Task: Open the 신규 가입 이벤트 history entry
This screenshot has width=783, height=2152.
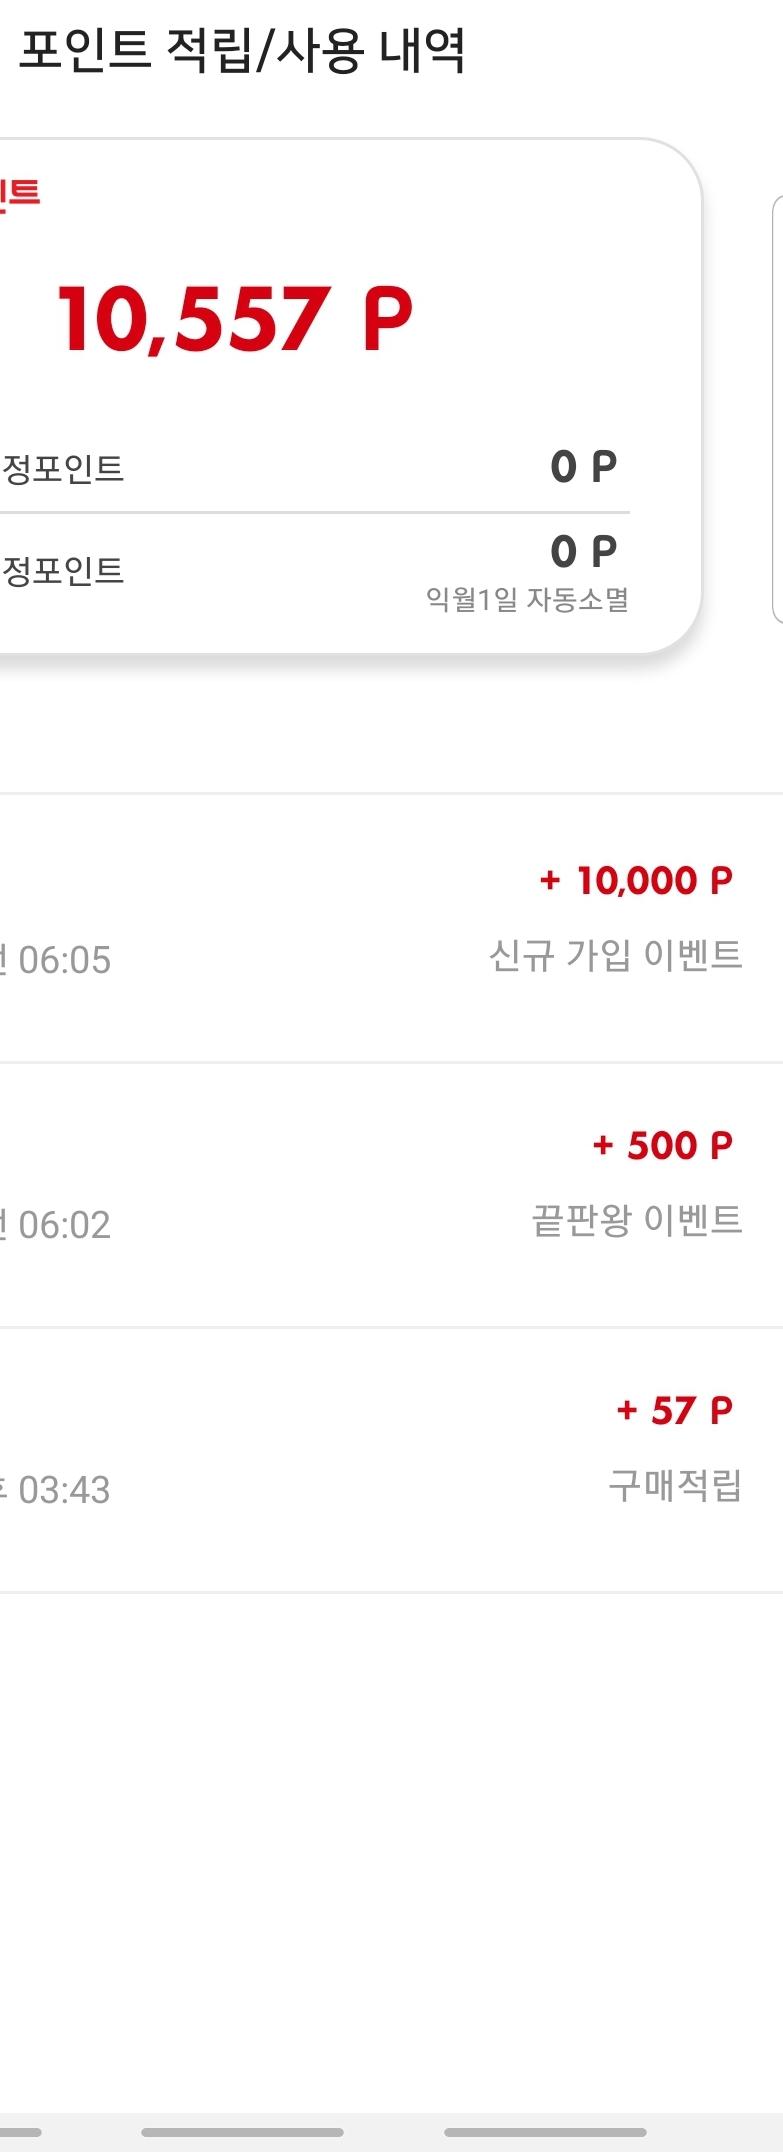Action: click(x=615, y=955)
